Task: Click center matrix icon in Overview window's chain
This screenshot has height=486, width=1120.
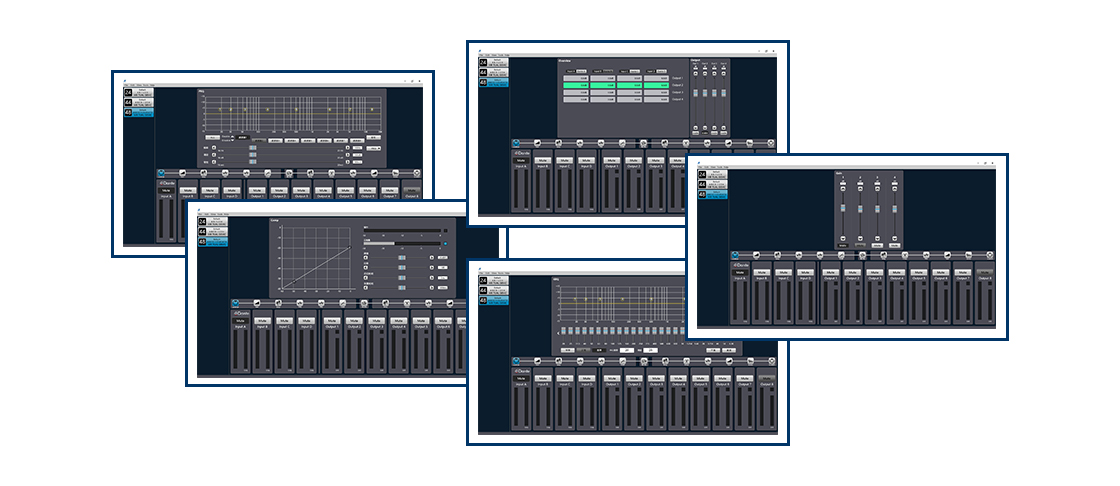Action: coord(643,143)
